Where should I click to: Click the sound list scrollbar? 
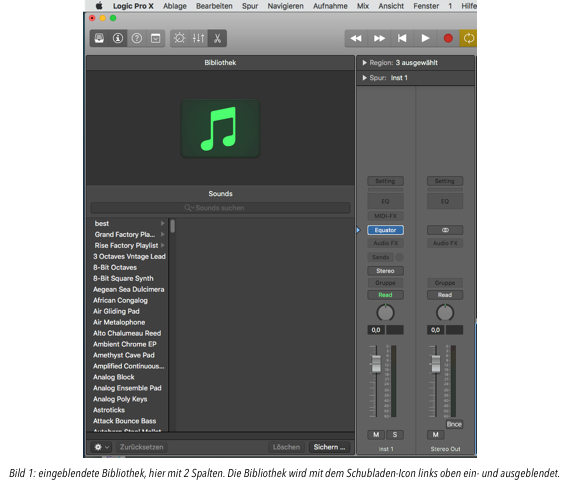[173, 226]
